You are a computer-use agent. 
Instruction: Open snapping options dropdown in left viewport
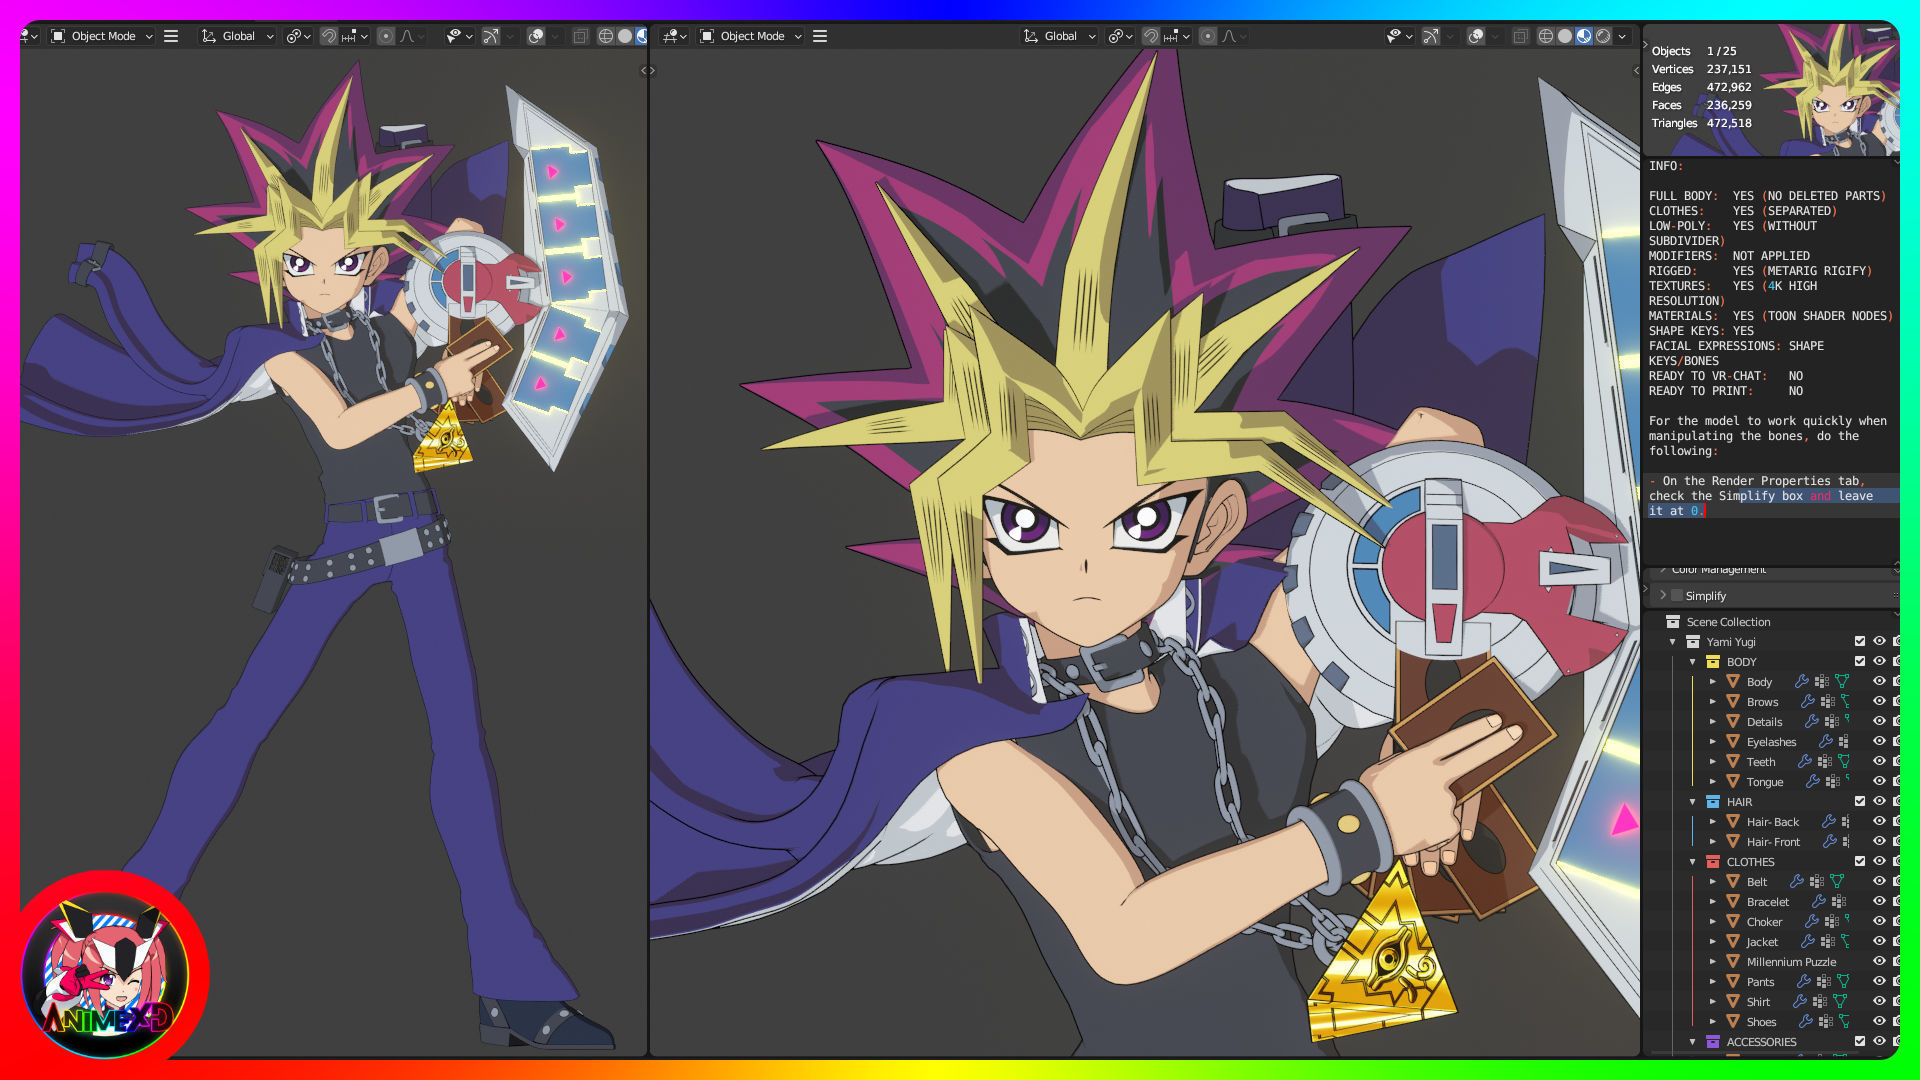[356, 36]
